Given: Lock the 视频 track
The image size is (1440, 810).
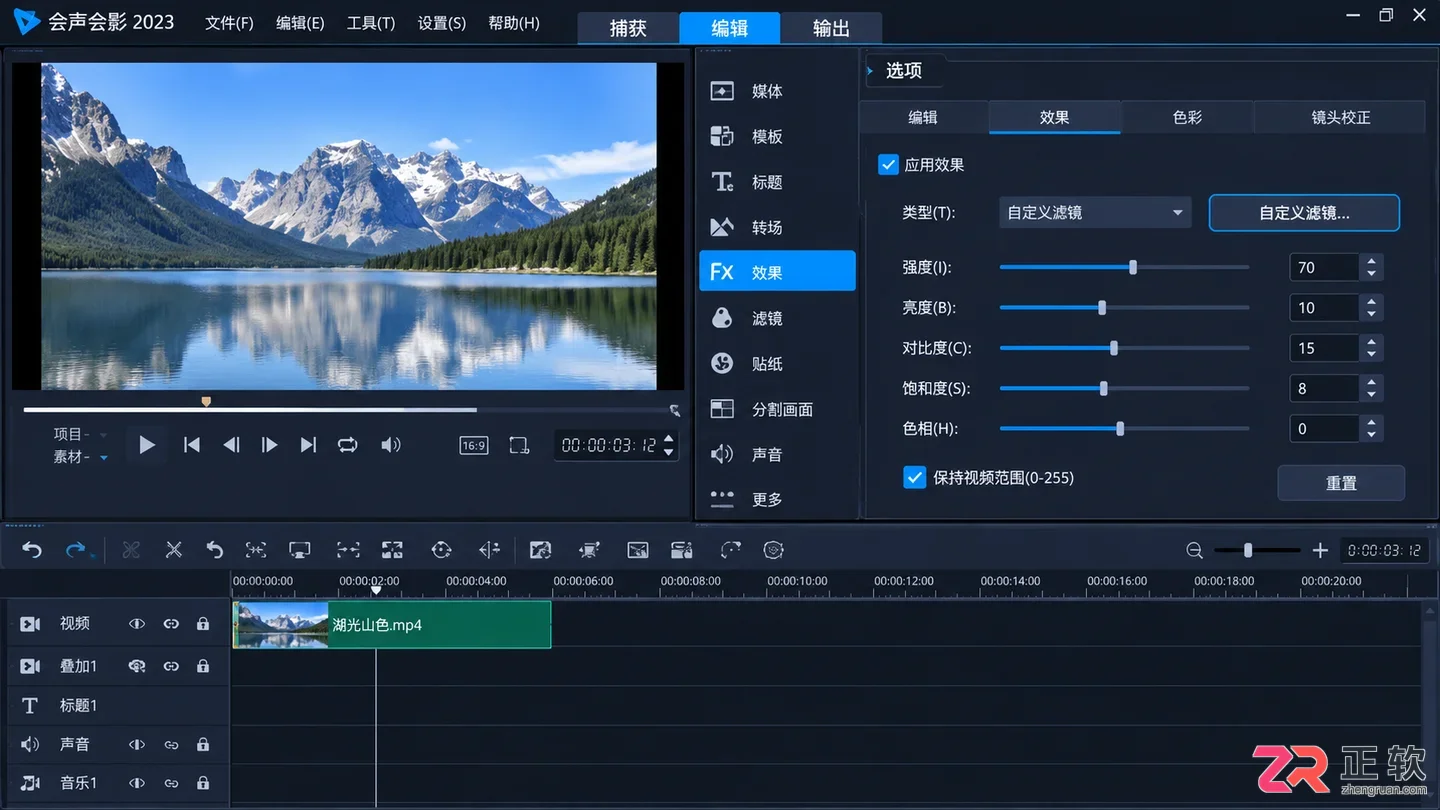Looking at the screenshot, I should click(x=203, y=624).
